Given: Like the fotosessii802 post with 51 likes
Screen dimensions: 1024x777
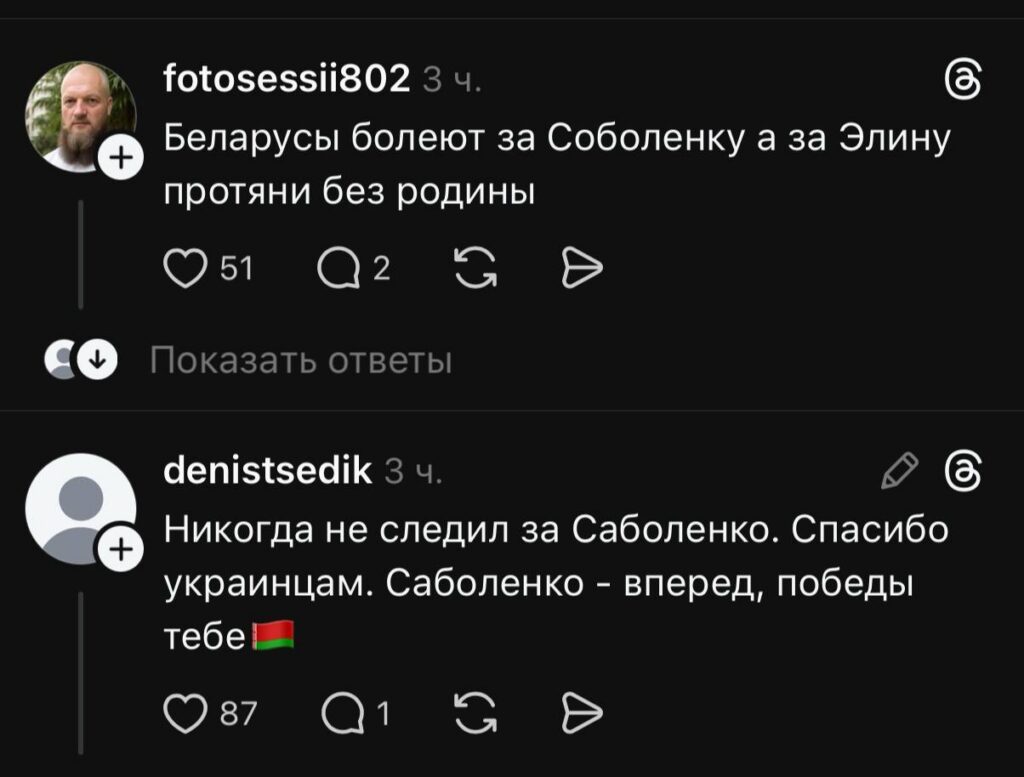Looking at the screenshot, I should tap(182, 267).
